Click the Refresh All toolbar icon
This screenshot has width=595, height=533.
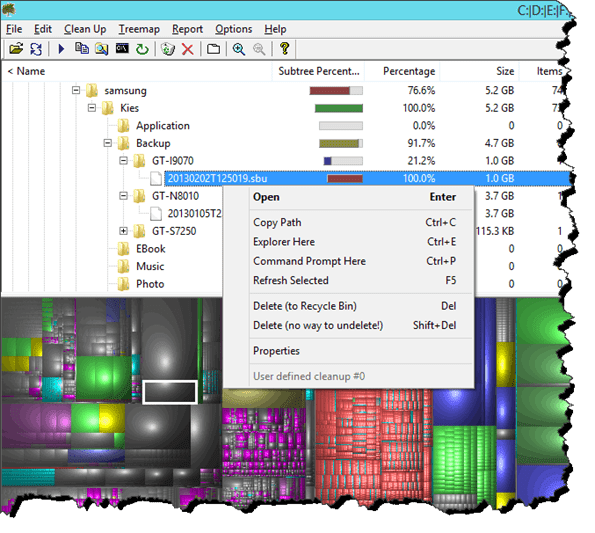click(x=36, y=49)
